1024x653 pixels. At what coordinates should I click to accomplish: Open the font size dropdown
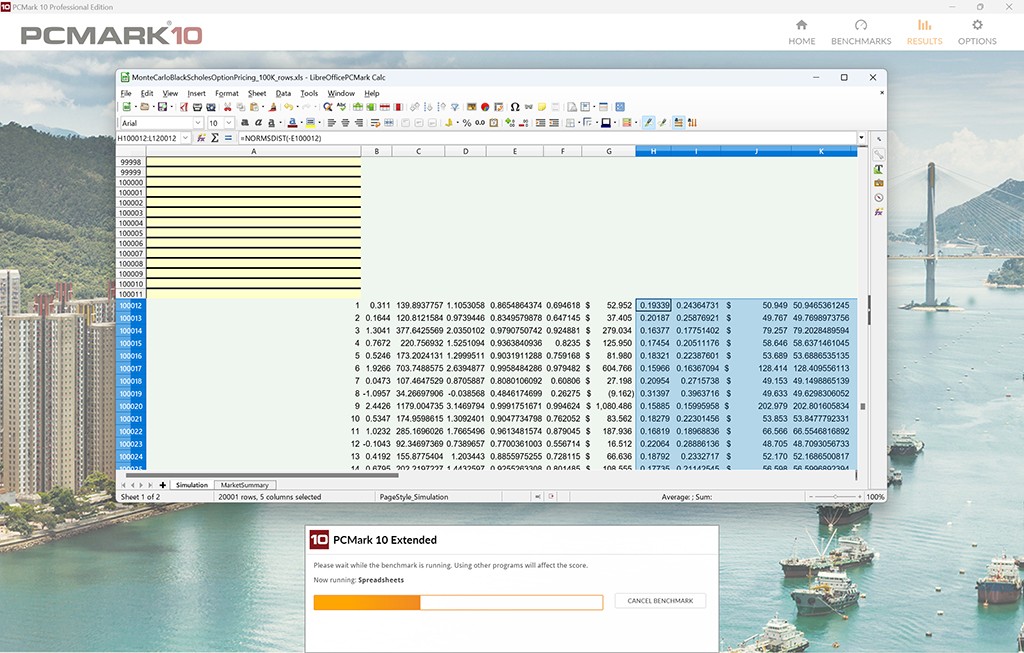(x=229, y=123)
